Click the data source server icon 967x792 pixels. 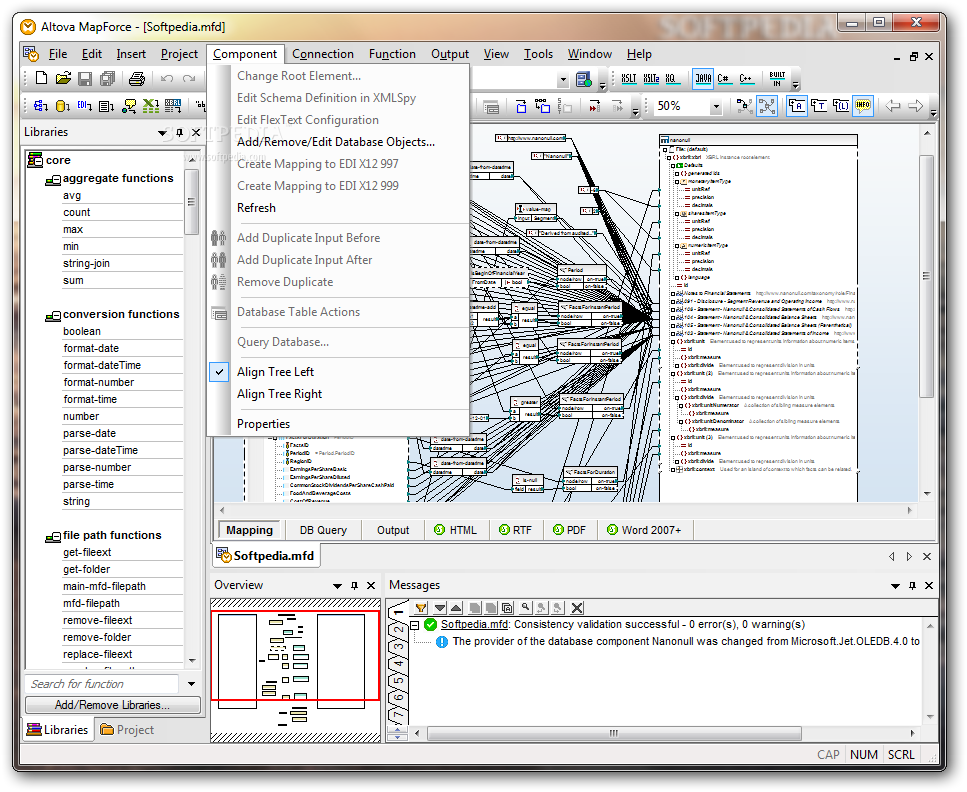pos(583,79)
